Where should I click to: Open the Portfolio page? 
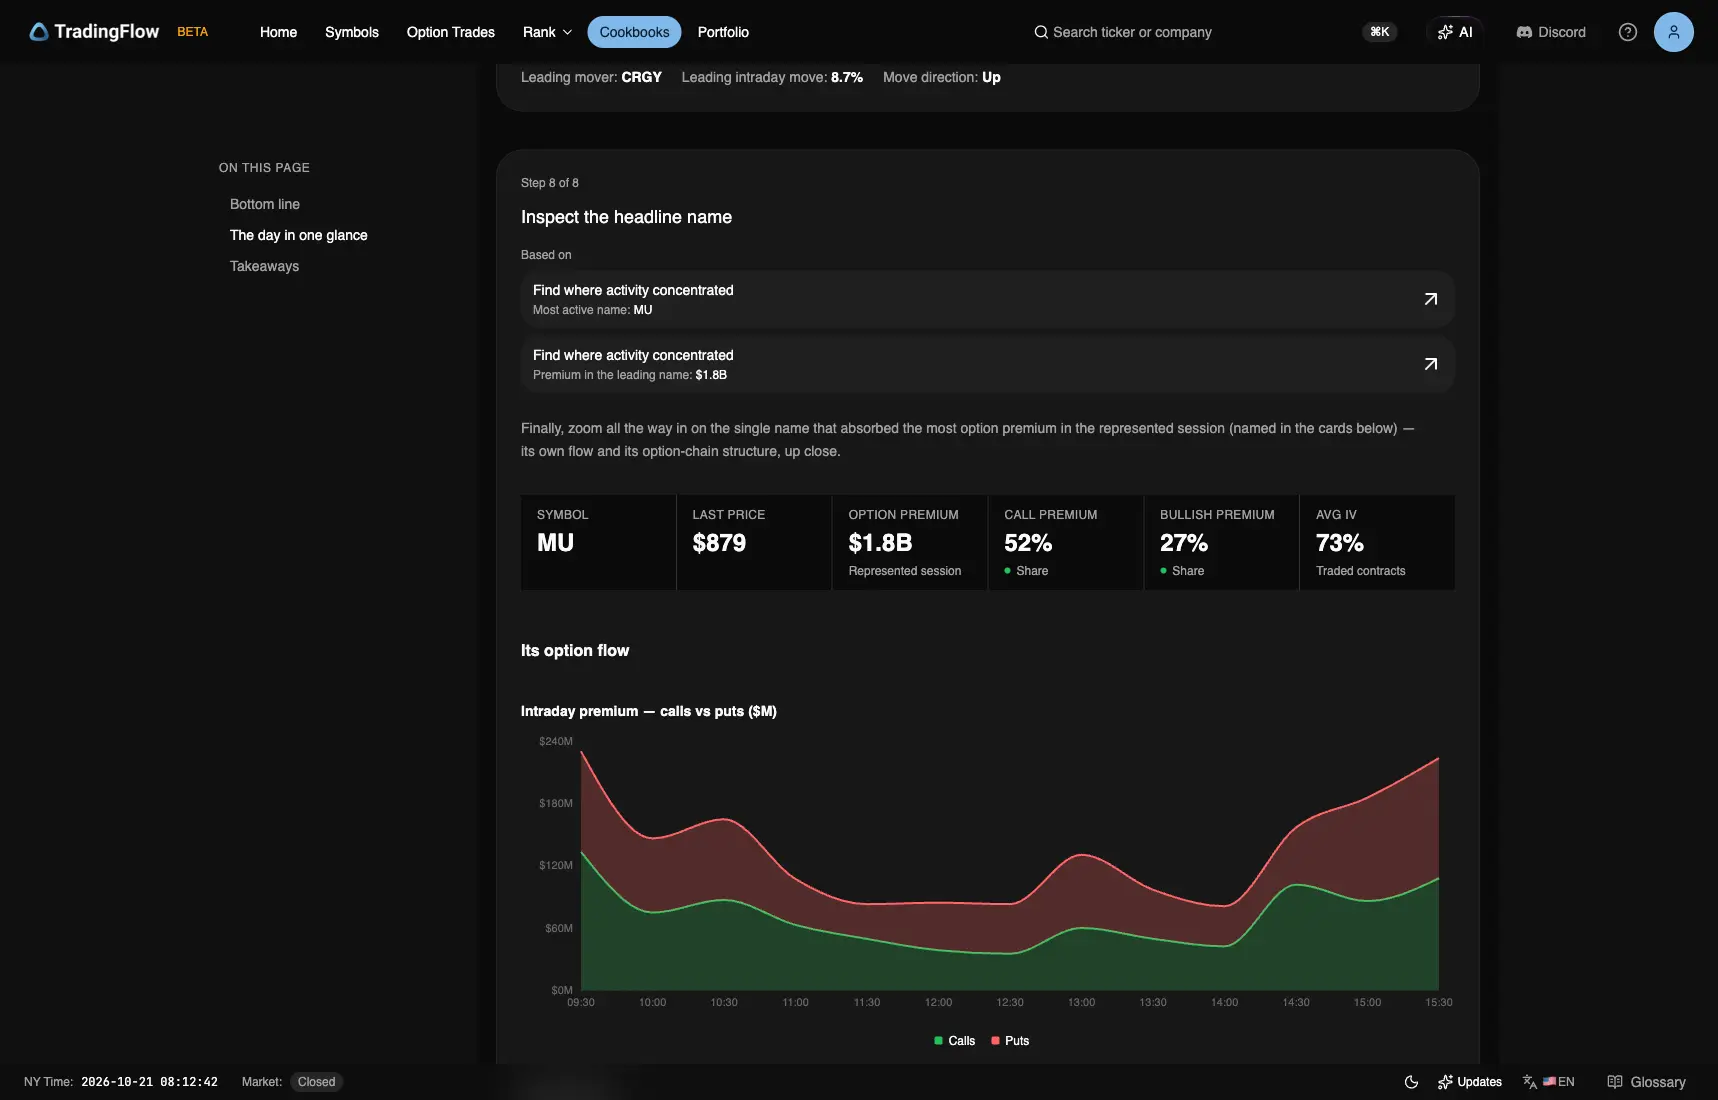click(x=723, y=32)
